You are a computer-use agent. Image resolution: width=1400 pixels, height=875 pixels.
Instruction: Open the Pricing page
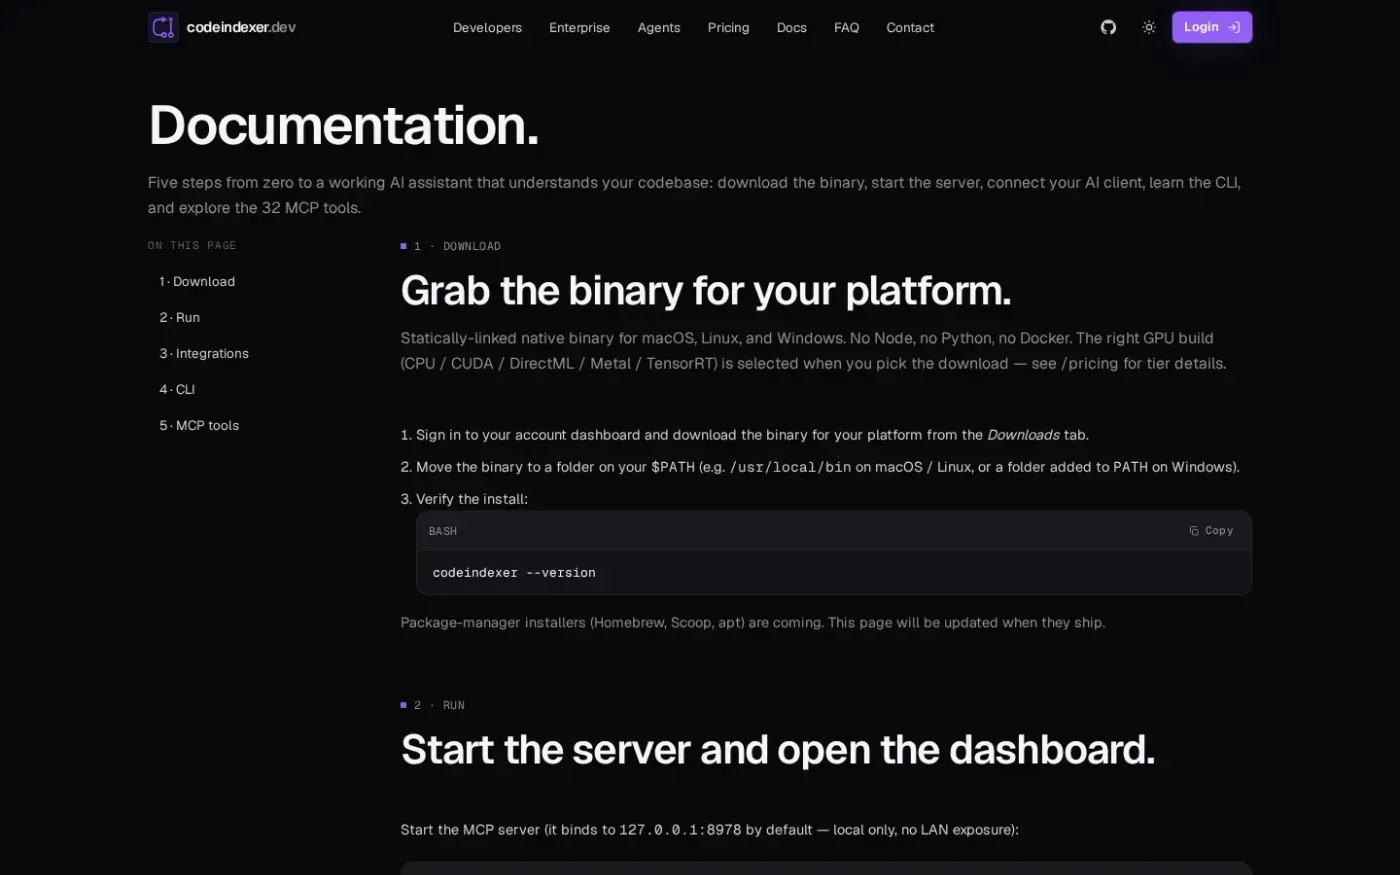click(728, 28)
